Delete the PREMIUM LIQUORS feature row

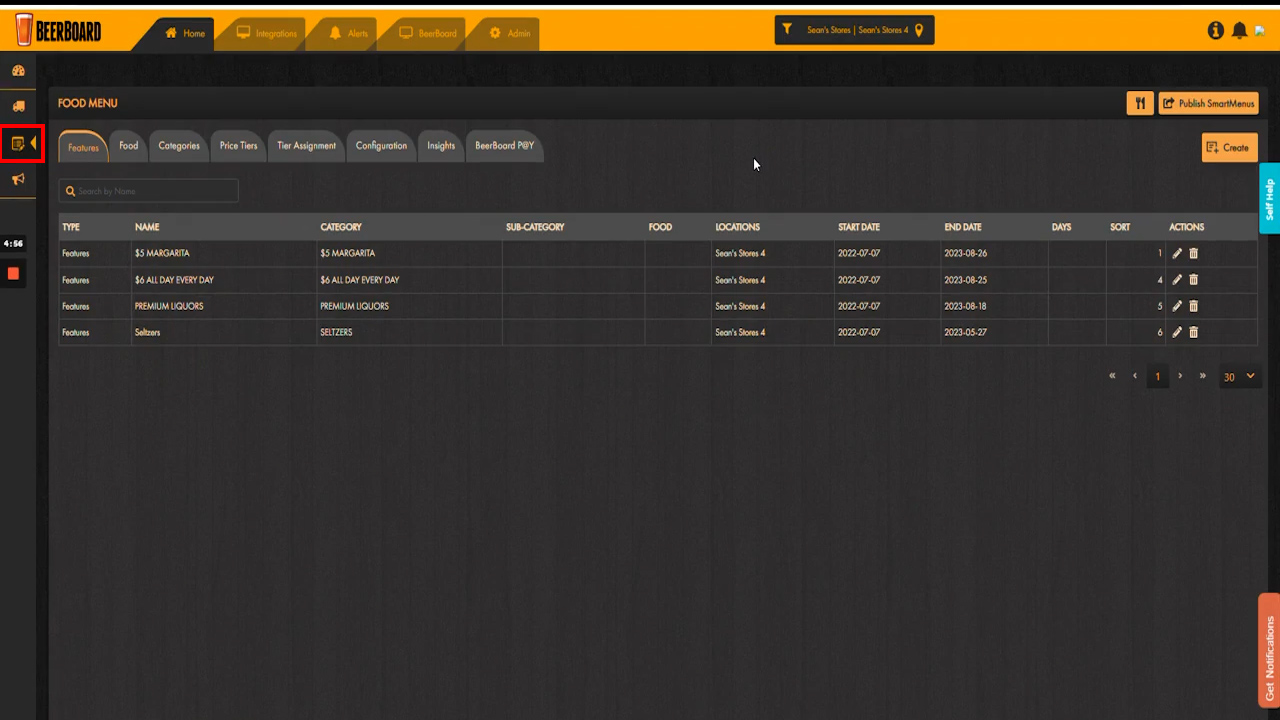tap(1193, 306)
